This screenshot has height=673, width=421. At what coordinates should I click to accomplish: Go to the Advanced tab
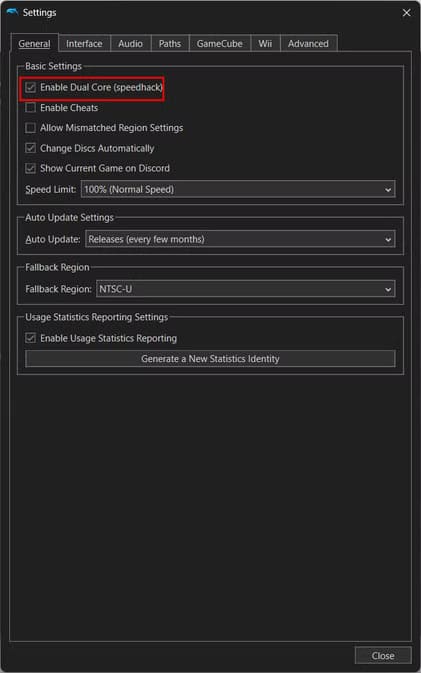pyautogui.click(x=308, y=43)
